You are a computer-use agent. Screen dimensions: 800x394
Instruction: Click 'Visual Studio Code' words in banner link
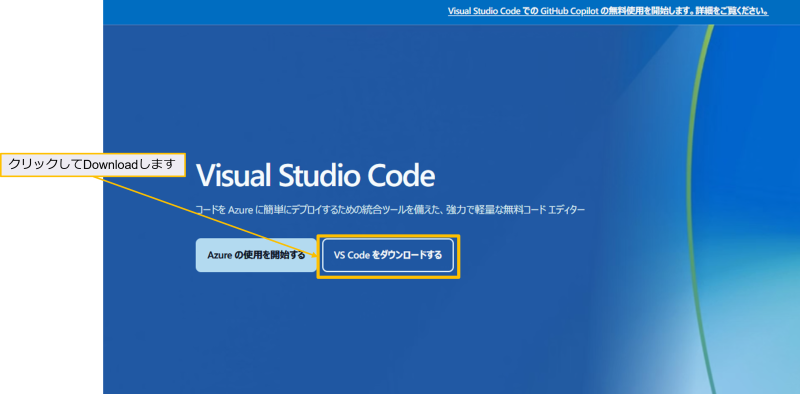pyautogui.click(x=484, y=11)
